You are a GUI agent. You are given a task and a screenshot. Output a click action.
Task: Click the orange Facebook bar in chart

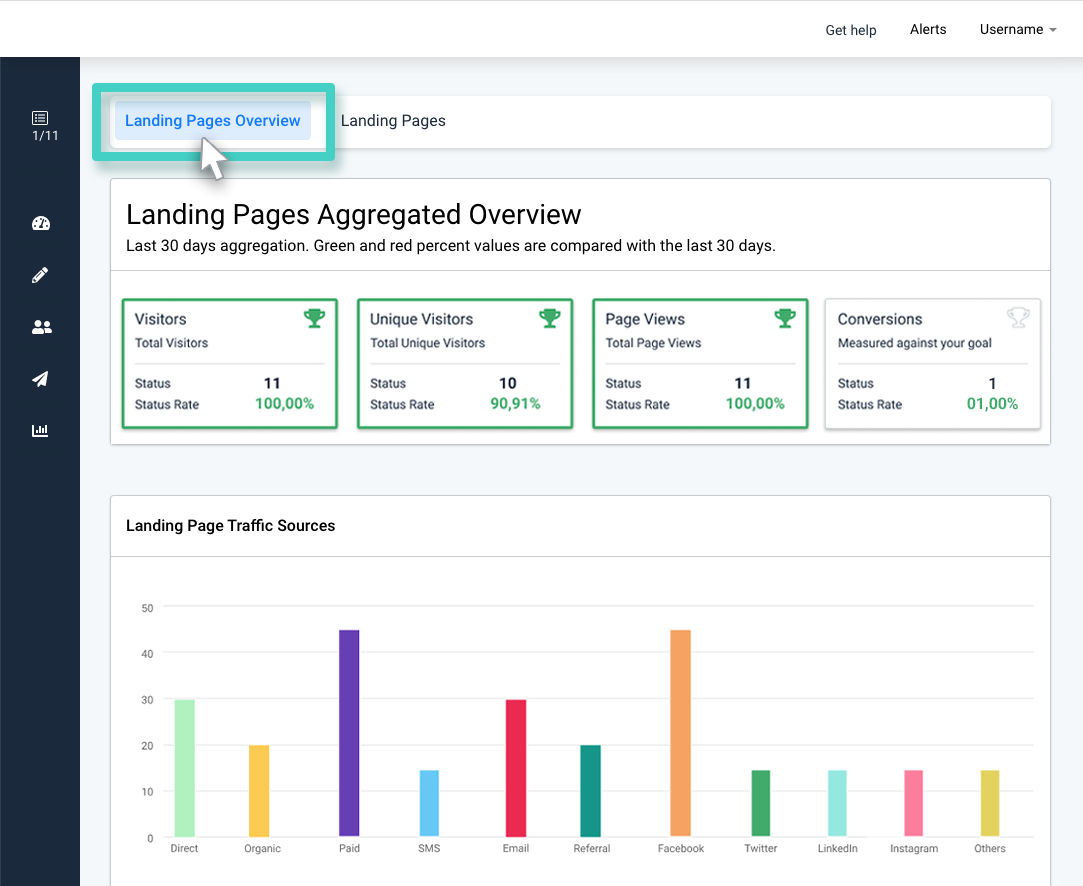point(680,733)
